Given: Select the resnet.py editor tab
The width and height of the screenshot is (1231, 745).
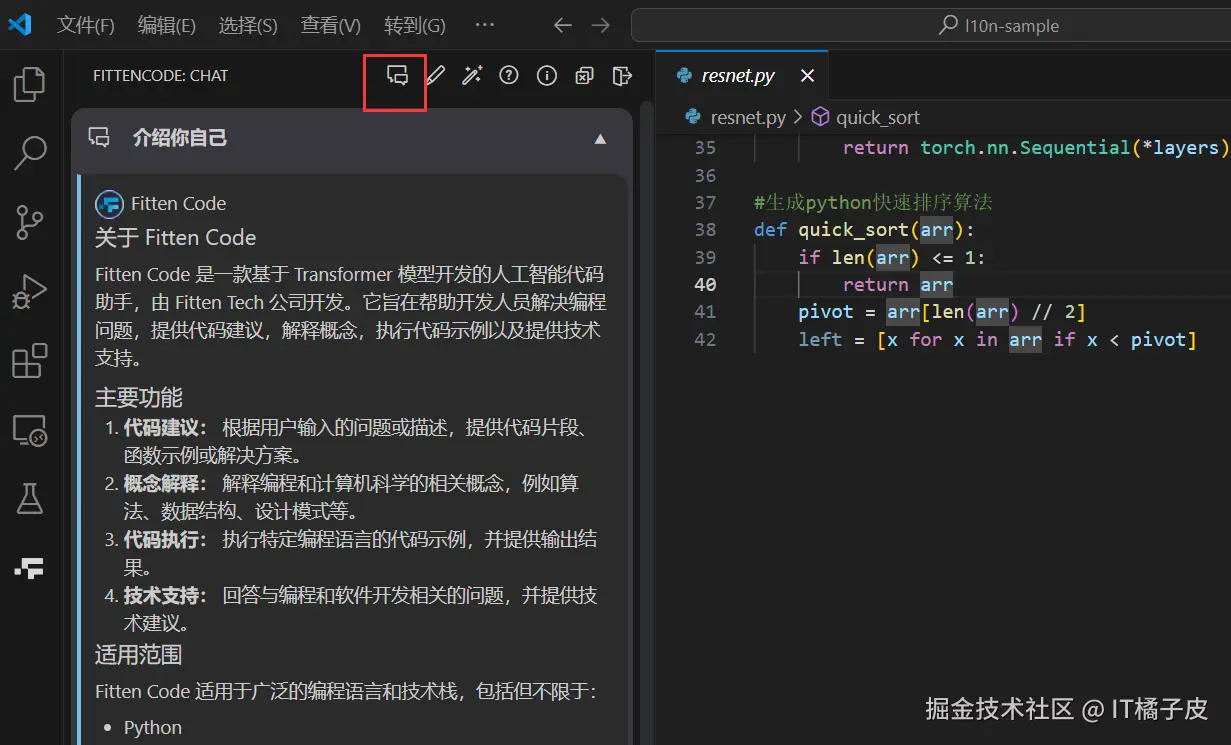Looking at the screenshot, I should point(743,76).
